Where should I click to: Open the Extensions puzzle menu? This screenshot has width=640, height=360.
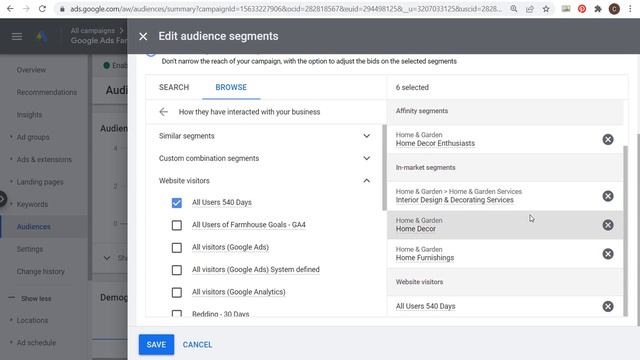coord(598,9)
